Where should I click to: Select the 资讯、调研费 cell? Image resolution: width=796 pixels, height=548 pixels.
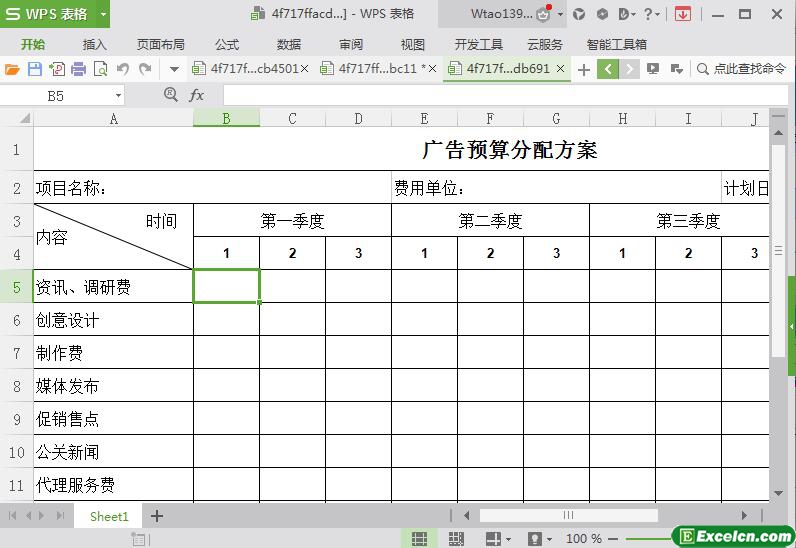114,286
